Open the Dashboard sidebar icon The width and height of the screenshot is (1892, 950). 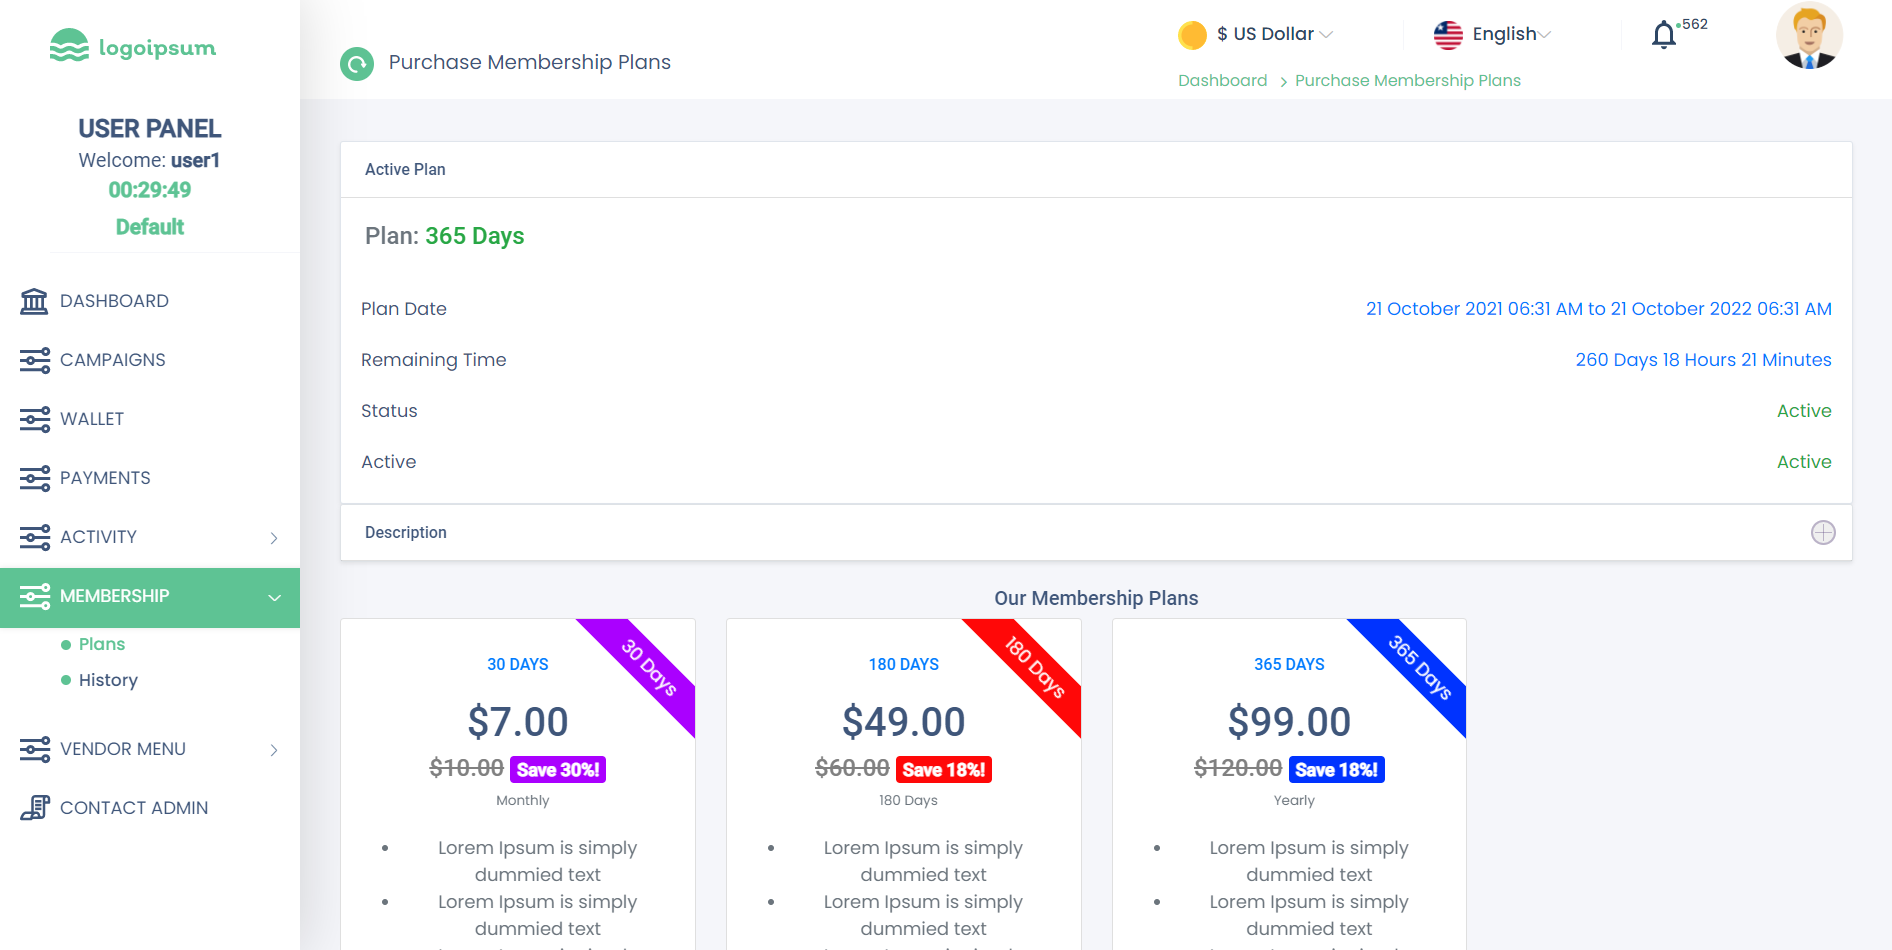34,300
